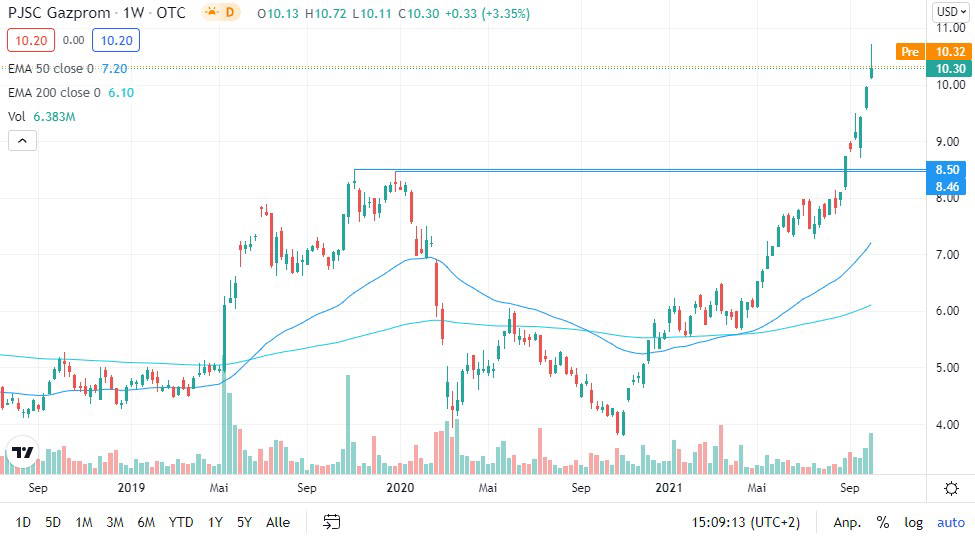Click the D delayed badge
Viewport: 975px width, 536px height.
click(229, 12)
